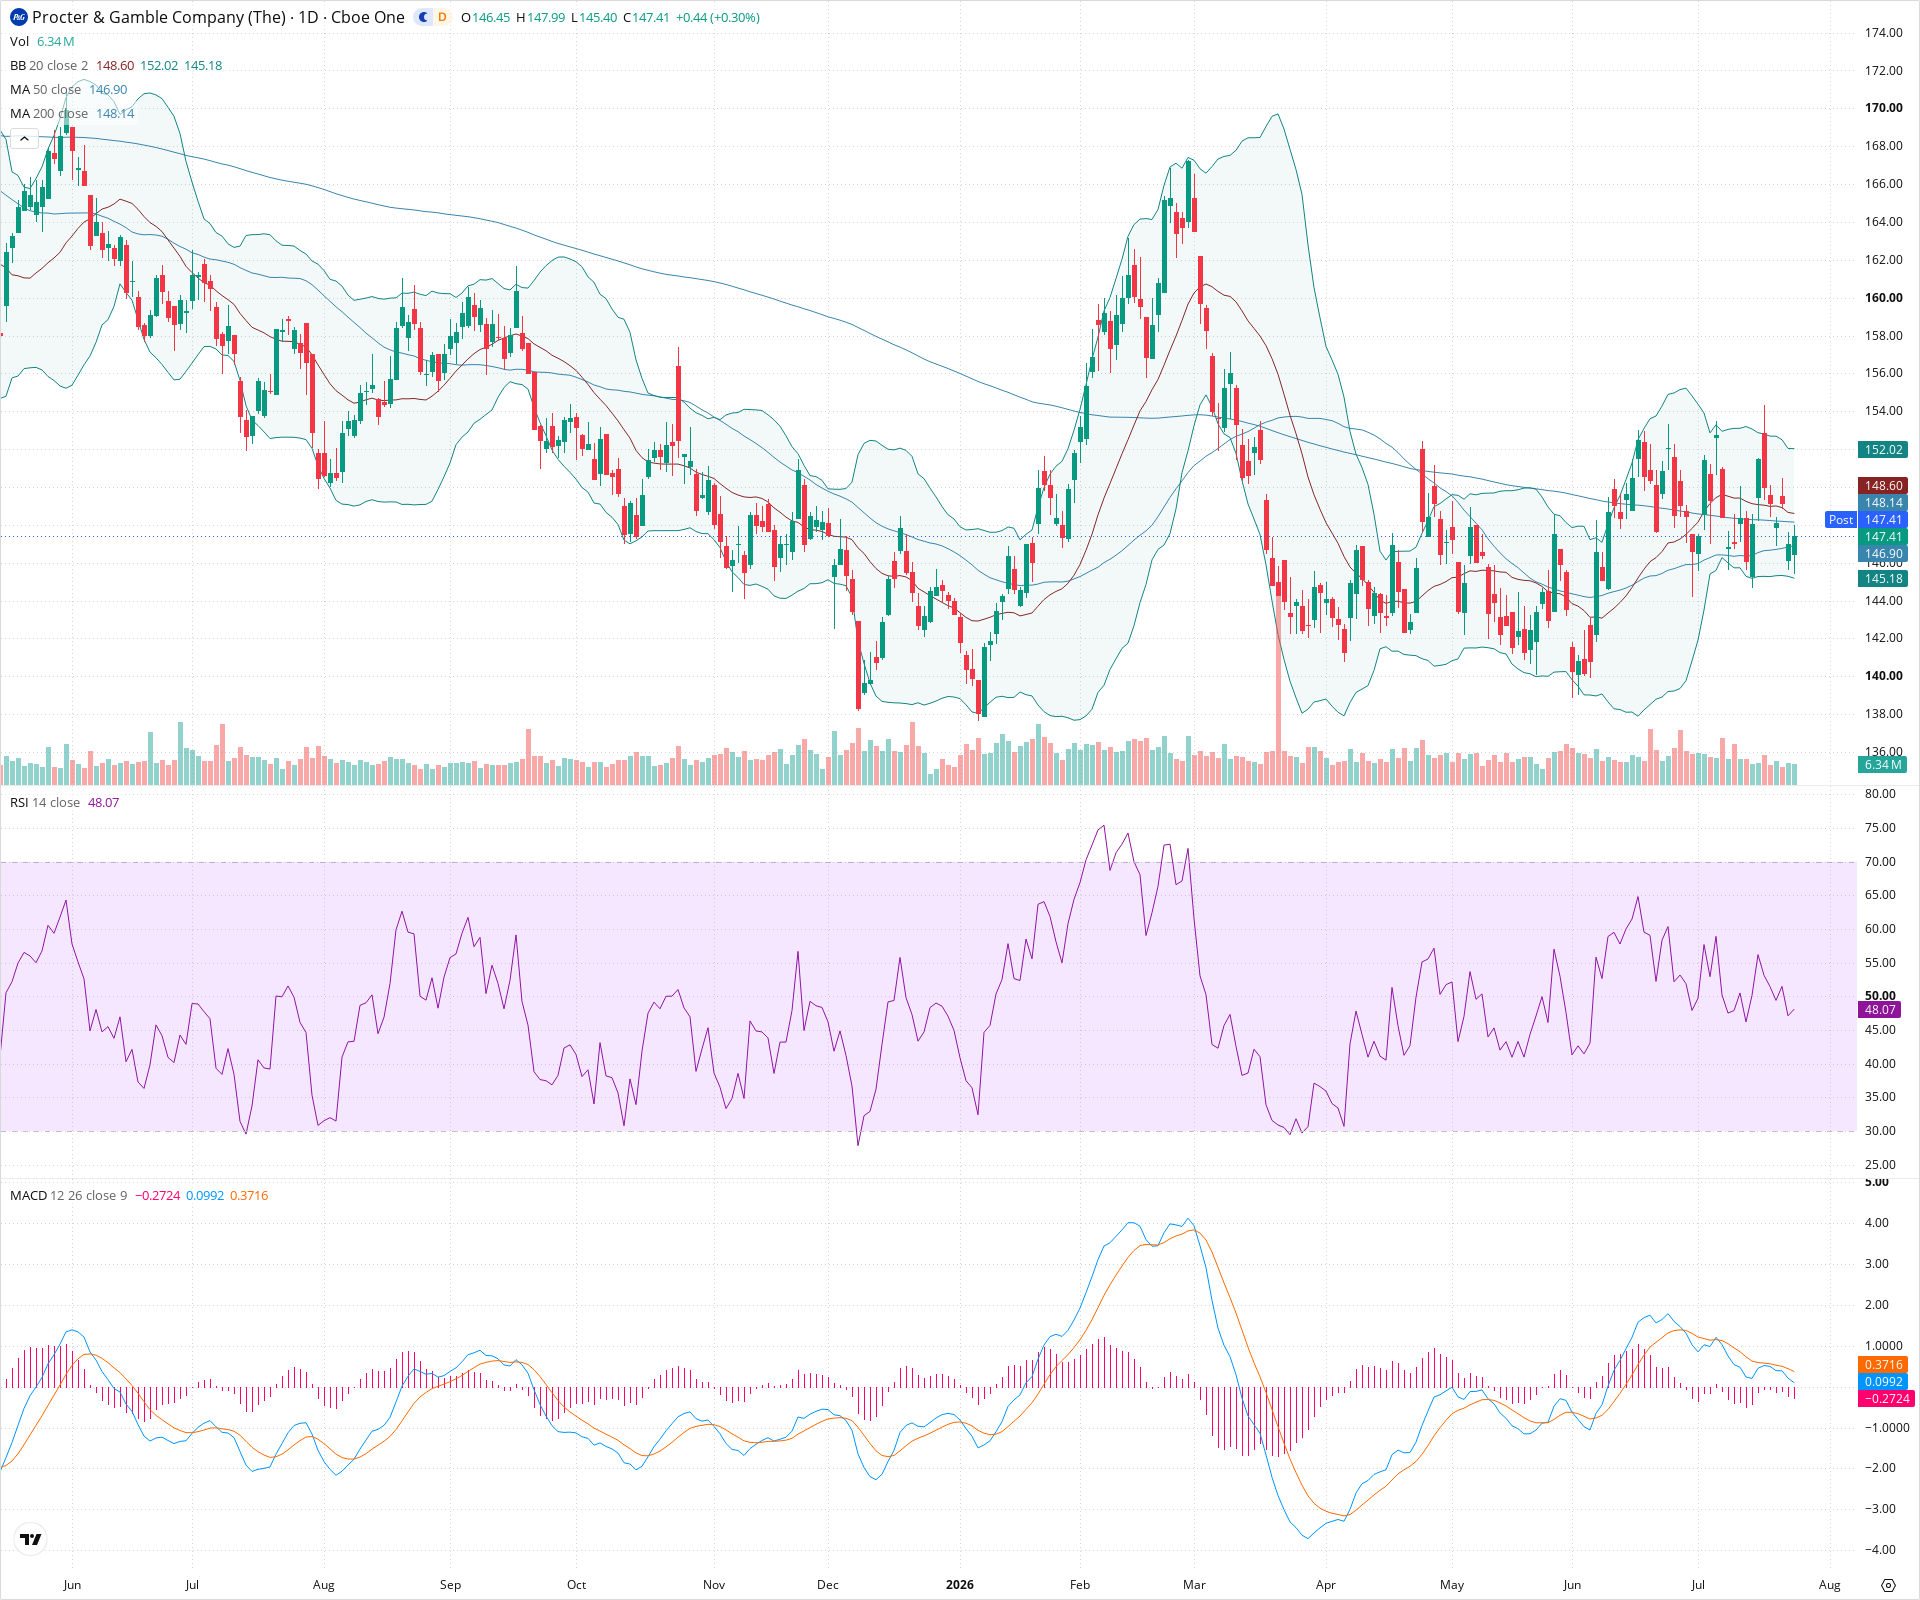Click the 6.34M volume axis label

point(1882,765)
